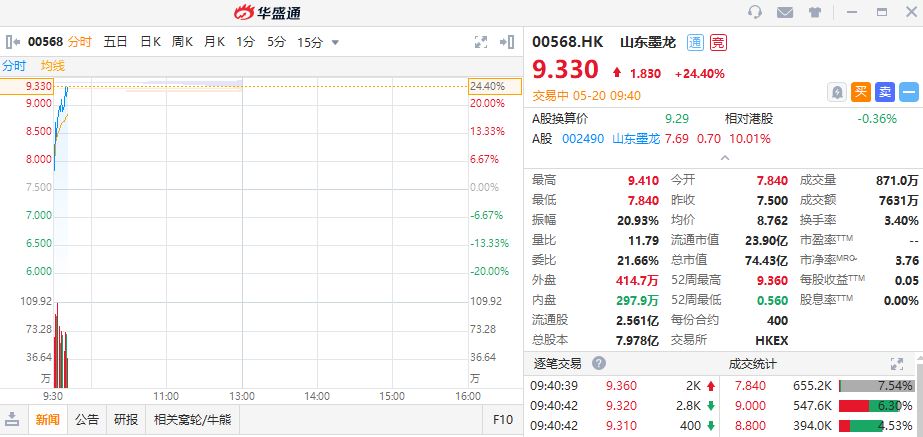Image resolution: width=923 pixels, height=437 pixels.
Task: Click the 卖 sell button
Action: pyautogui.click(x=884, y=92)
